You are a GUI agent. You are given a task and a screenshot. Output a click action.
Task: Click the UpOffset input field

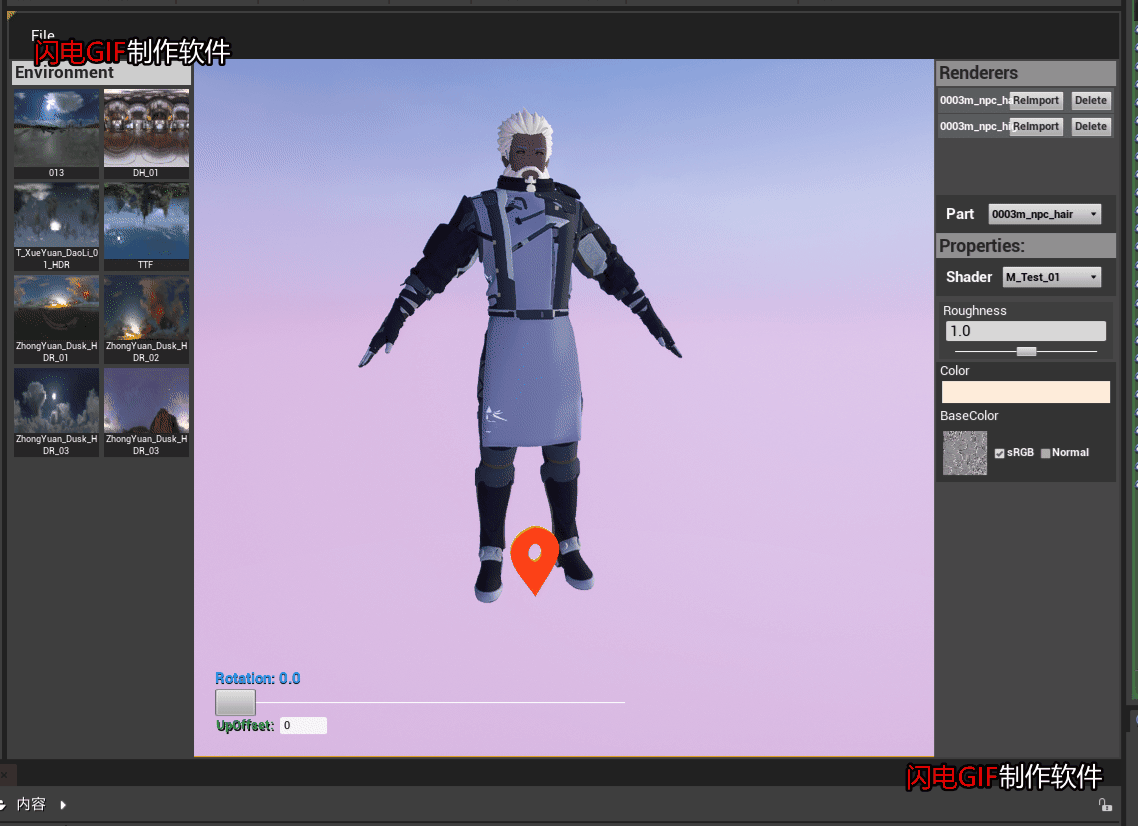coord(303,726)
